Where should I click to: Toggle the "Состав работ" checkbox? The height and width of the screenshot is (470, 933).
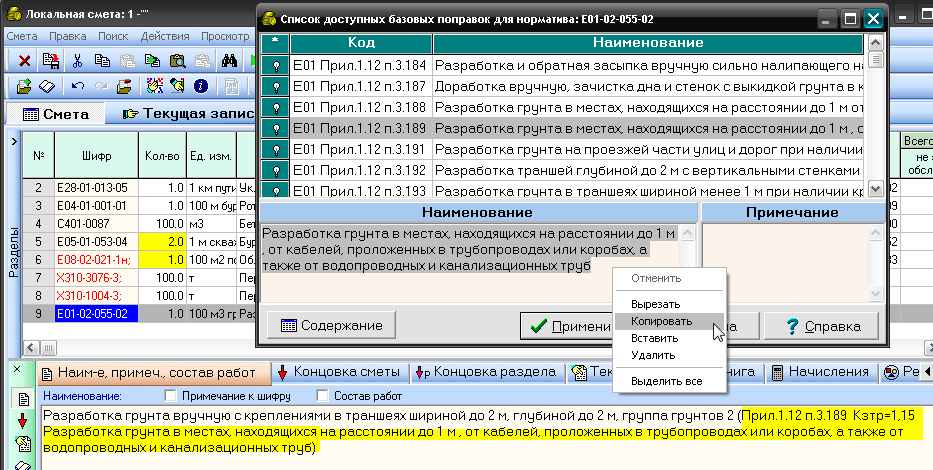(322, 395)
